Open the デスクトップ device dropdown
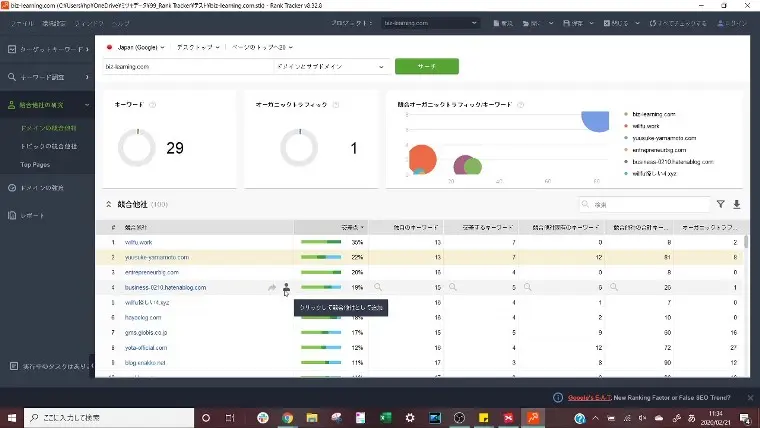The image size is (760, 428). pyautogui.click(x=200, y=47)
